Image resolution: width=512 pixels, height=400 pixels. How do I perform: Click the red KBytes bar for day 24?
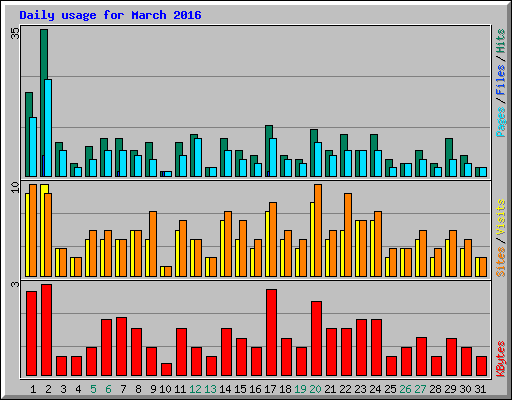coord(376,347)
